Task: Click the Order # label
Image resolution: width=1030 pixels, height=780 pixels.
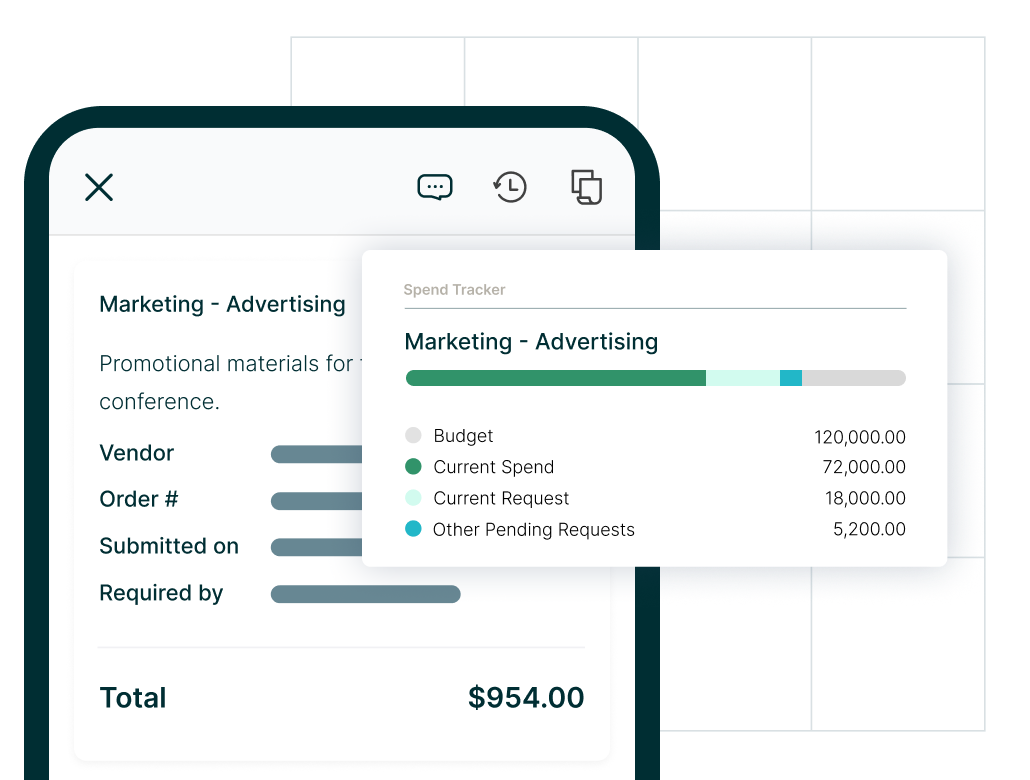Action: pyautogui.click(x=139, y=499)
